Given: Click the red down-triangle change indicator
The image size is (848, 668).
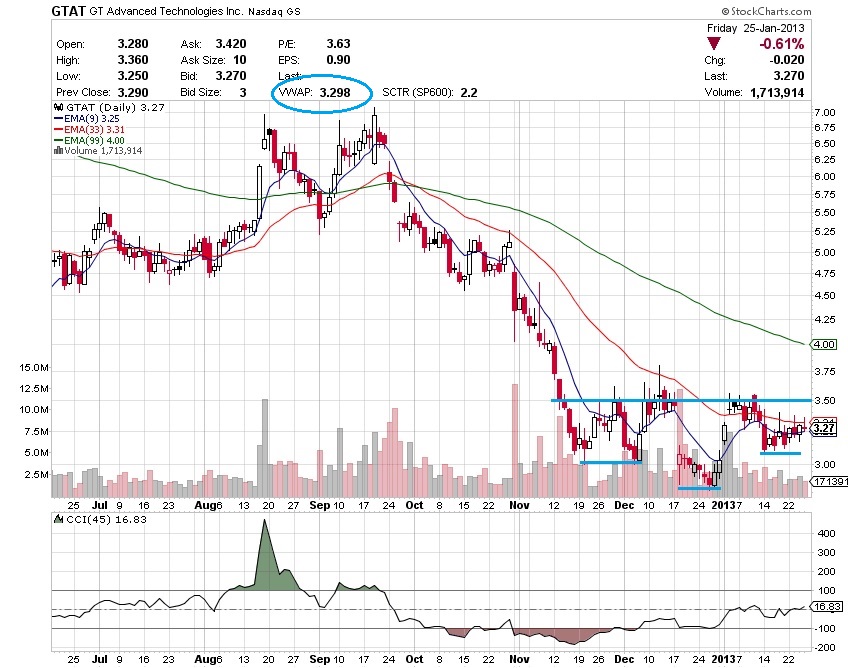Looking at the screenshot, I should pyautogui.click(x=714, y=44).
